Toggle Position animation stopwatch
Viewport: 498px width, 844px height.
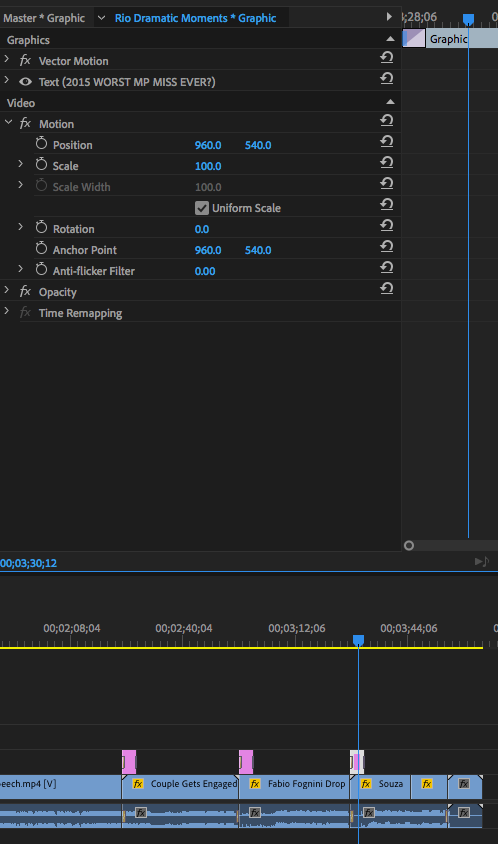(x=41, y=143)
